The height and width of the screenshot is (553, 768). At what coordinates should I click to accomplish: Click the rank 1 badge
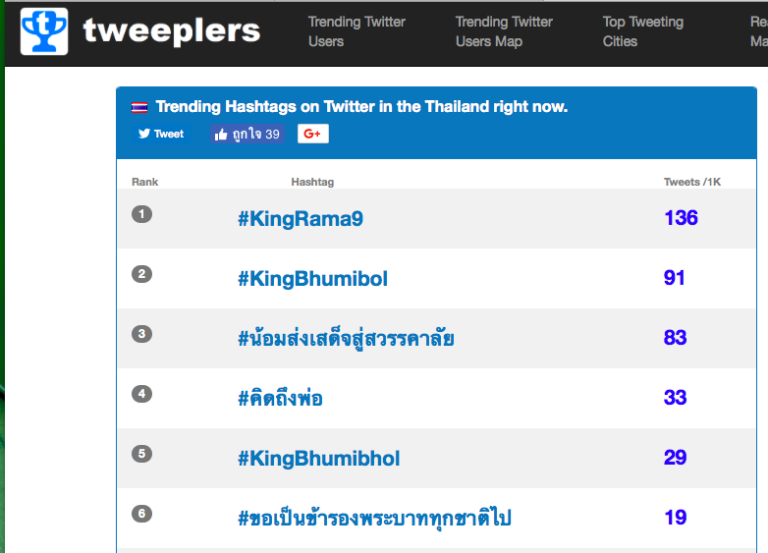[142, 214]
